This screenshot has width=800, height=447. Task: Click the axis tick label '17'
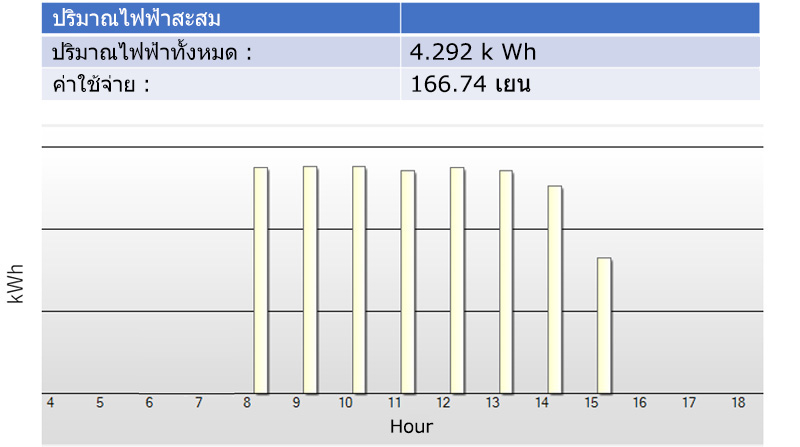[689, 403]
